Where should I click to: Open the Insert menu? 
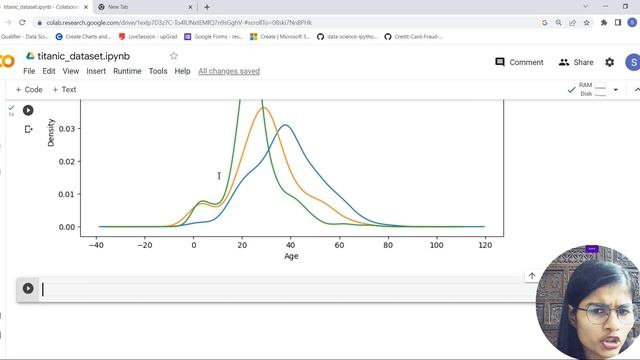[96, 71]
